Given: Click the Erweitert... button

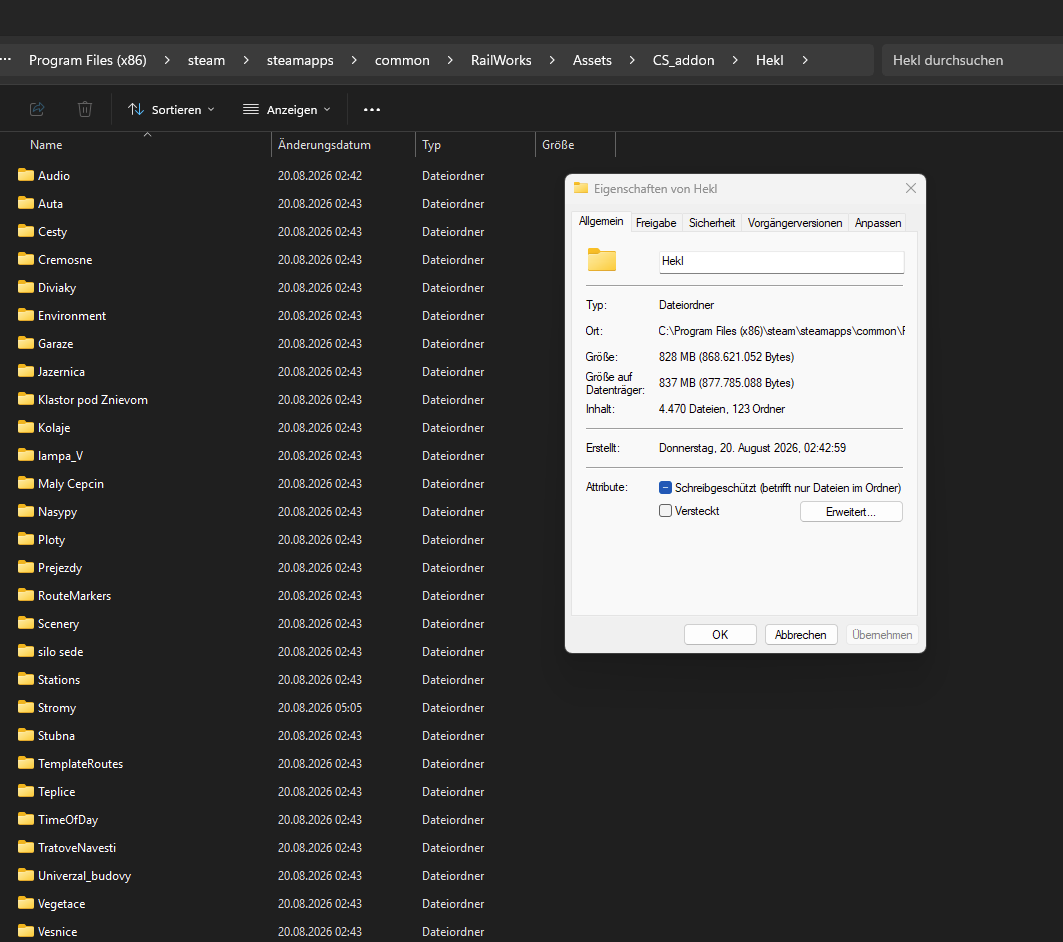Looking at the screenshot, I should [x=851, y=512].
